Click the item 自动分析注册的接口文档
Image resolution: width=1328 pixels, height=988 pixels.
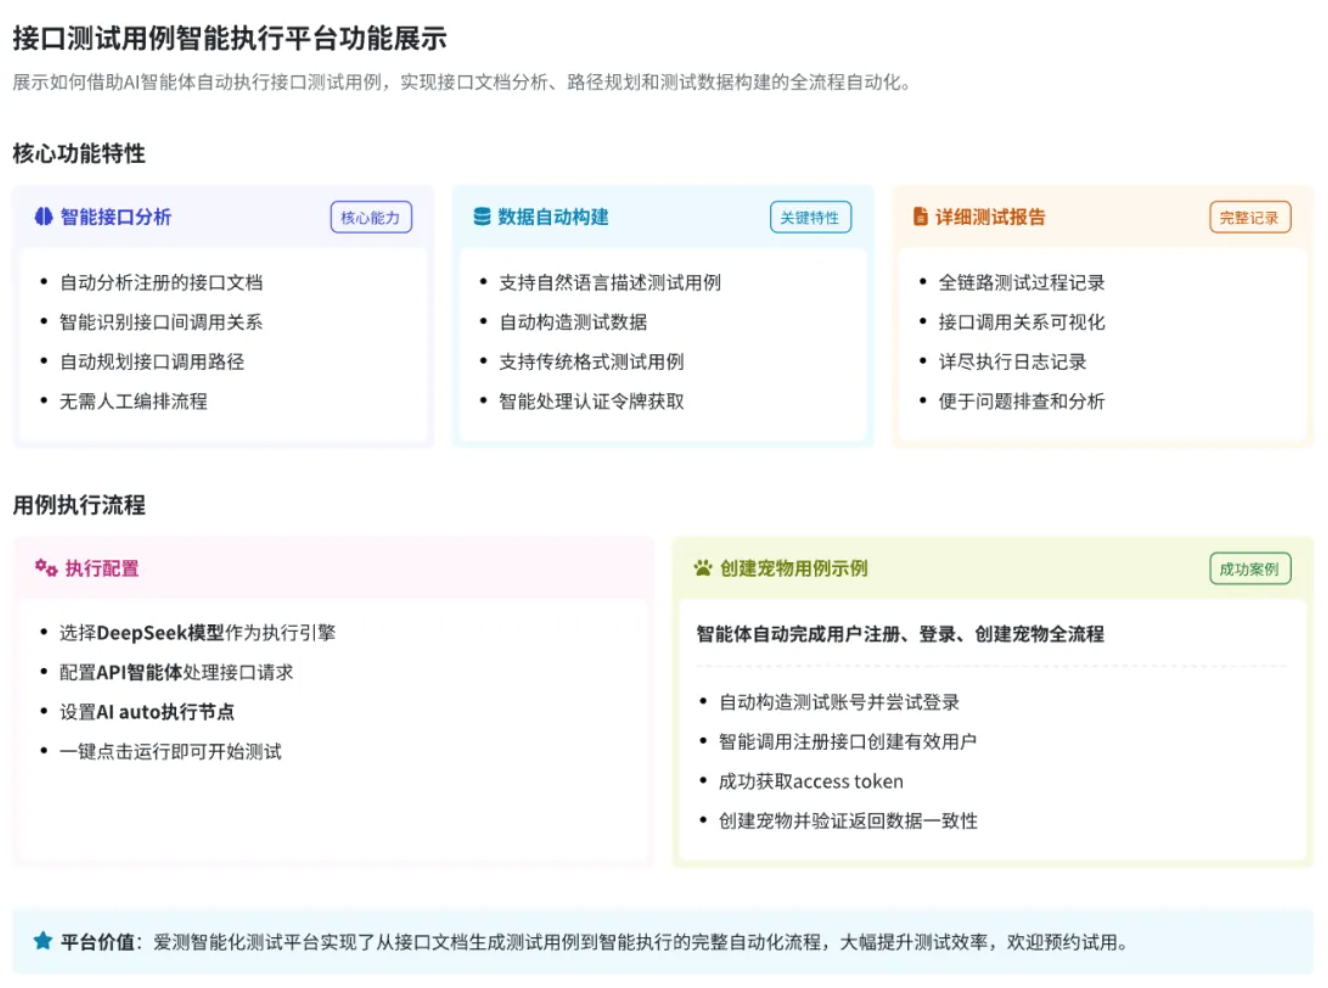point(161,282)
